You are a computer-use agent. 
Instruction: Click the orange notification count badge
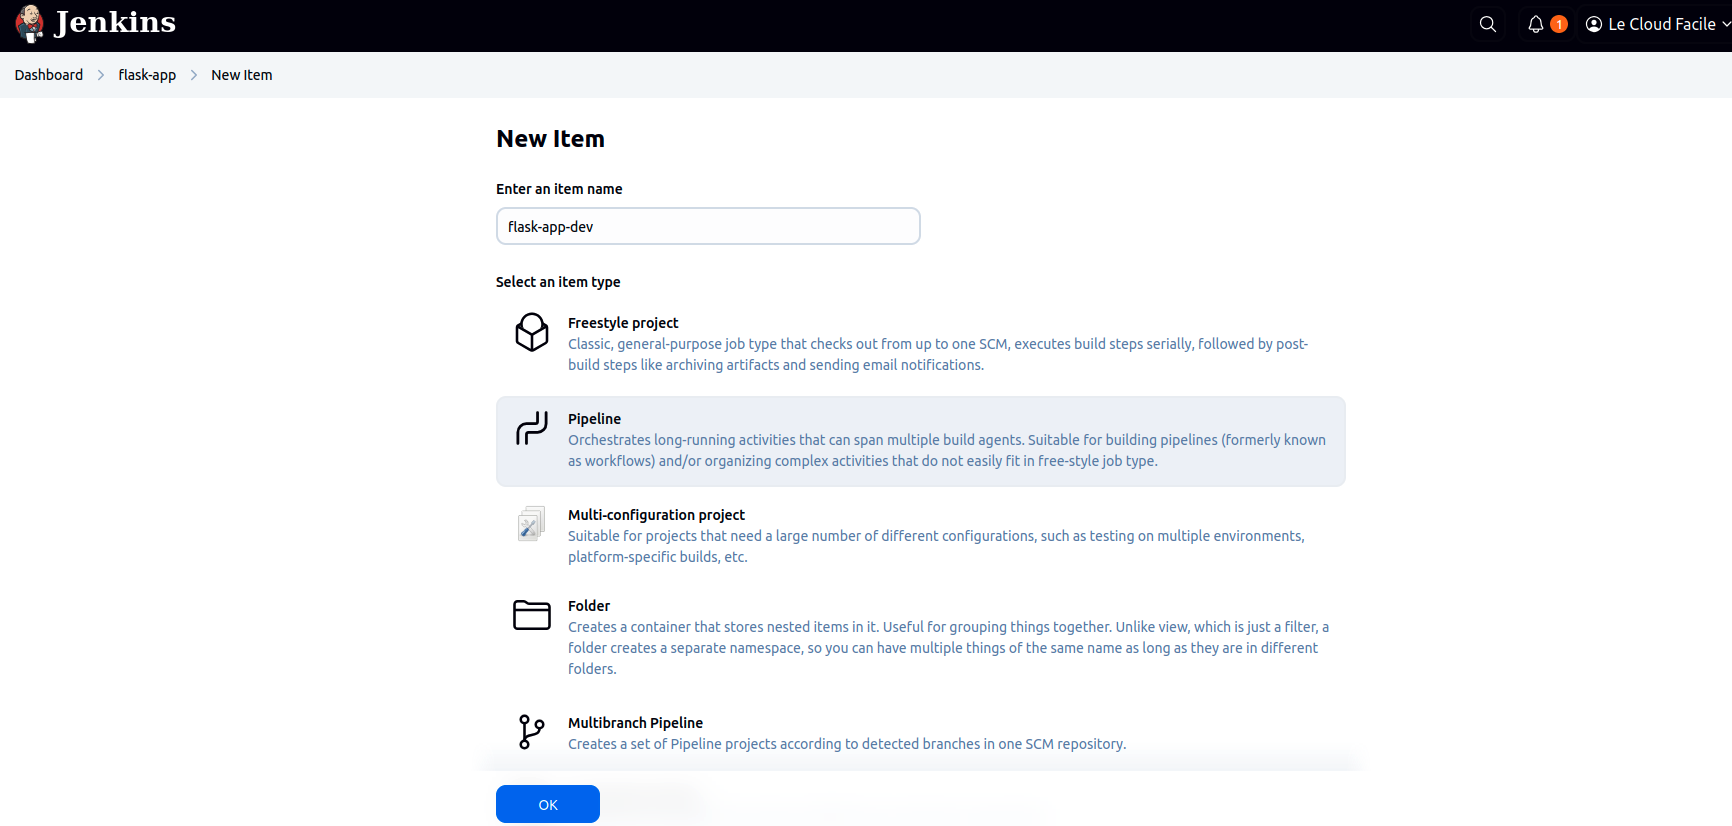(1558, 24)
